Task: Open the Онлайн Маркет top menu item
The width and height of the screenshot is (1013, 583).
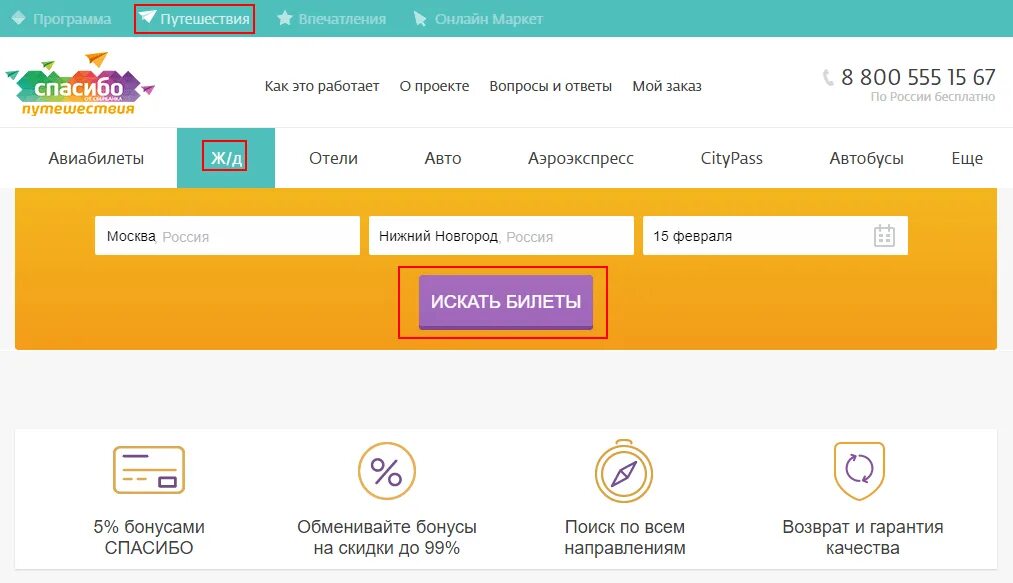Action: coord(488,19)
